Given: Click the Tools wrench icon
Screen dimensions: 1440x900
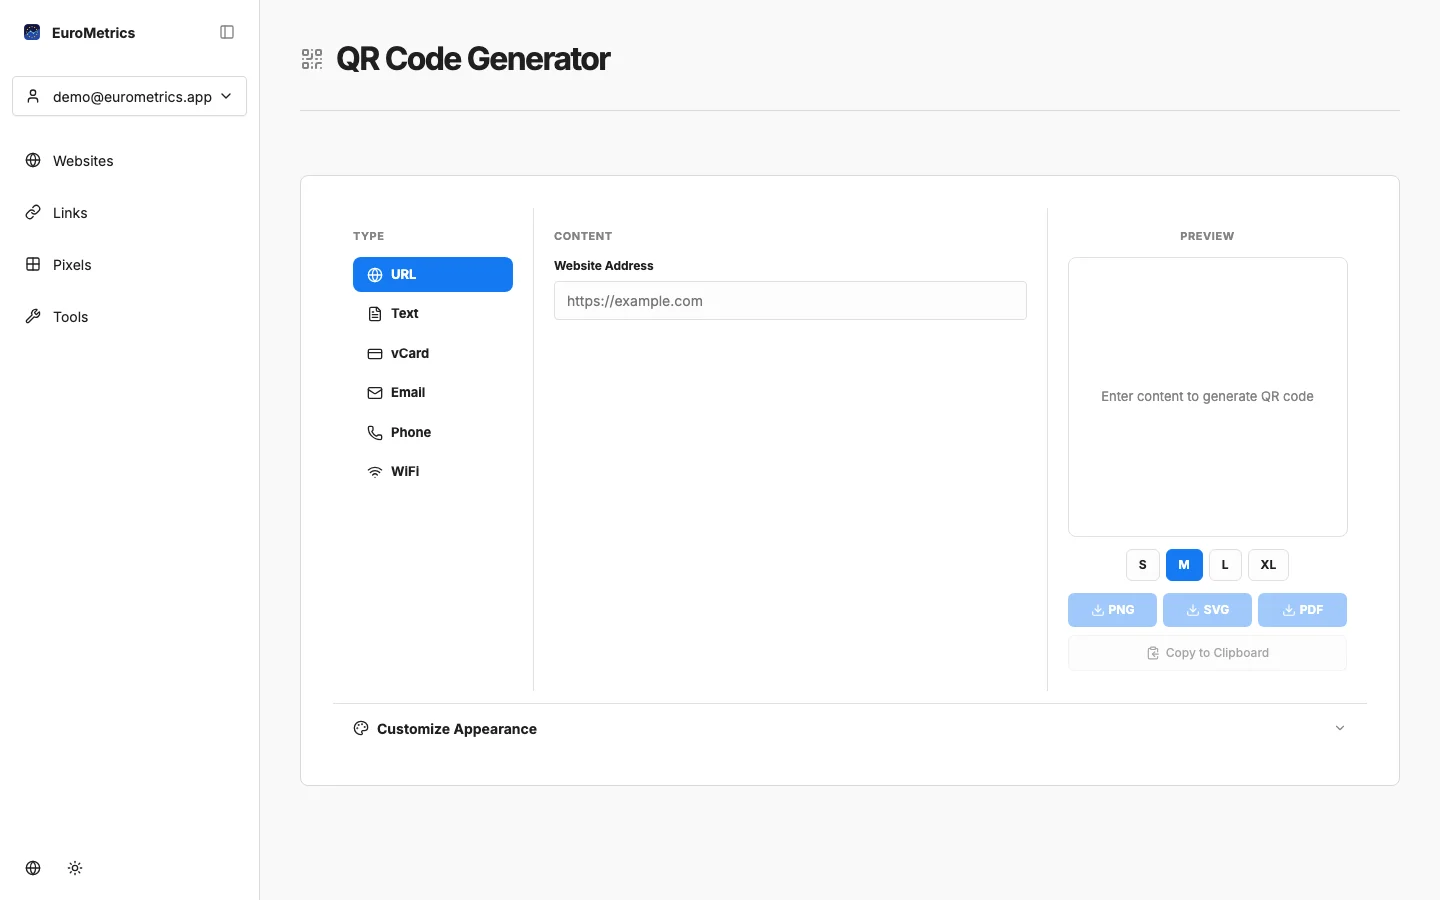Looking at the screenshot, I should [x=33, y=316].
